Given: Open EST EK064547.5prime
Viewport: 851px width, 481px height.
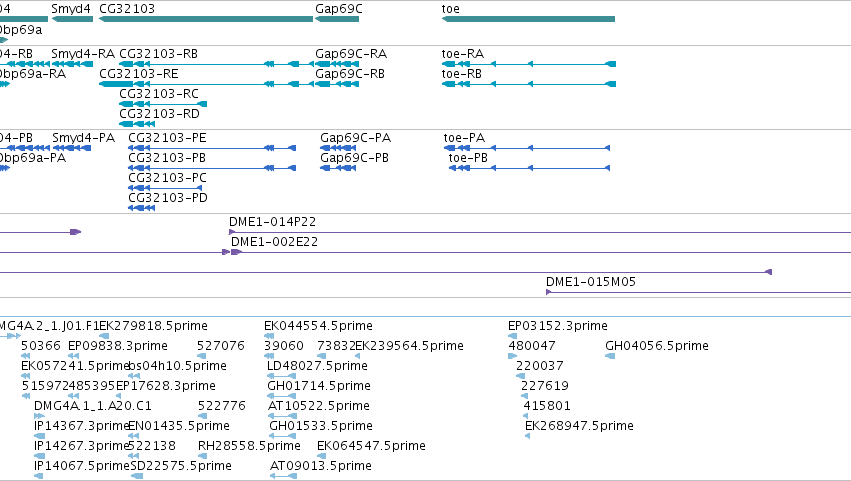Looking at the screenshot, I should pos(371,446).
